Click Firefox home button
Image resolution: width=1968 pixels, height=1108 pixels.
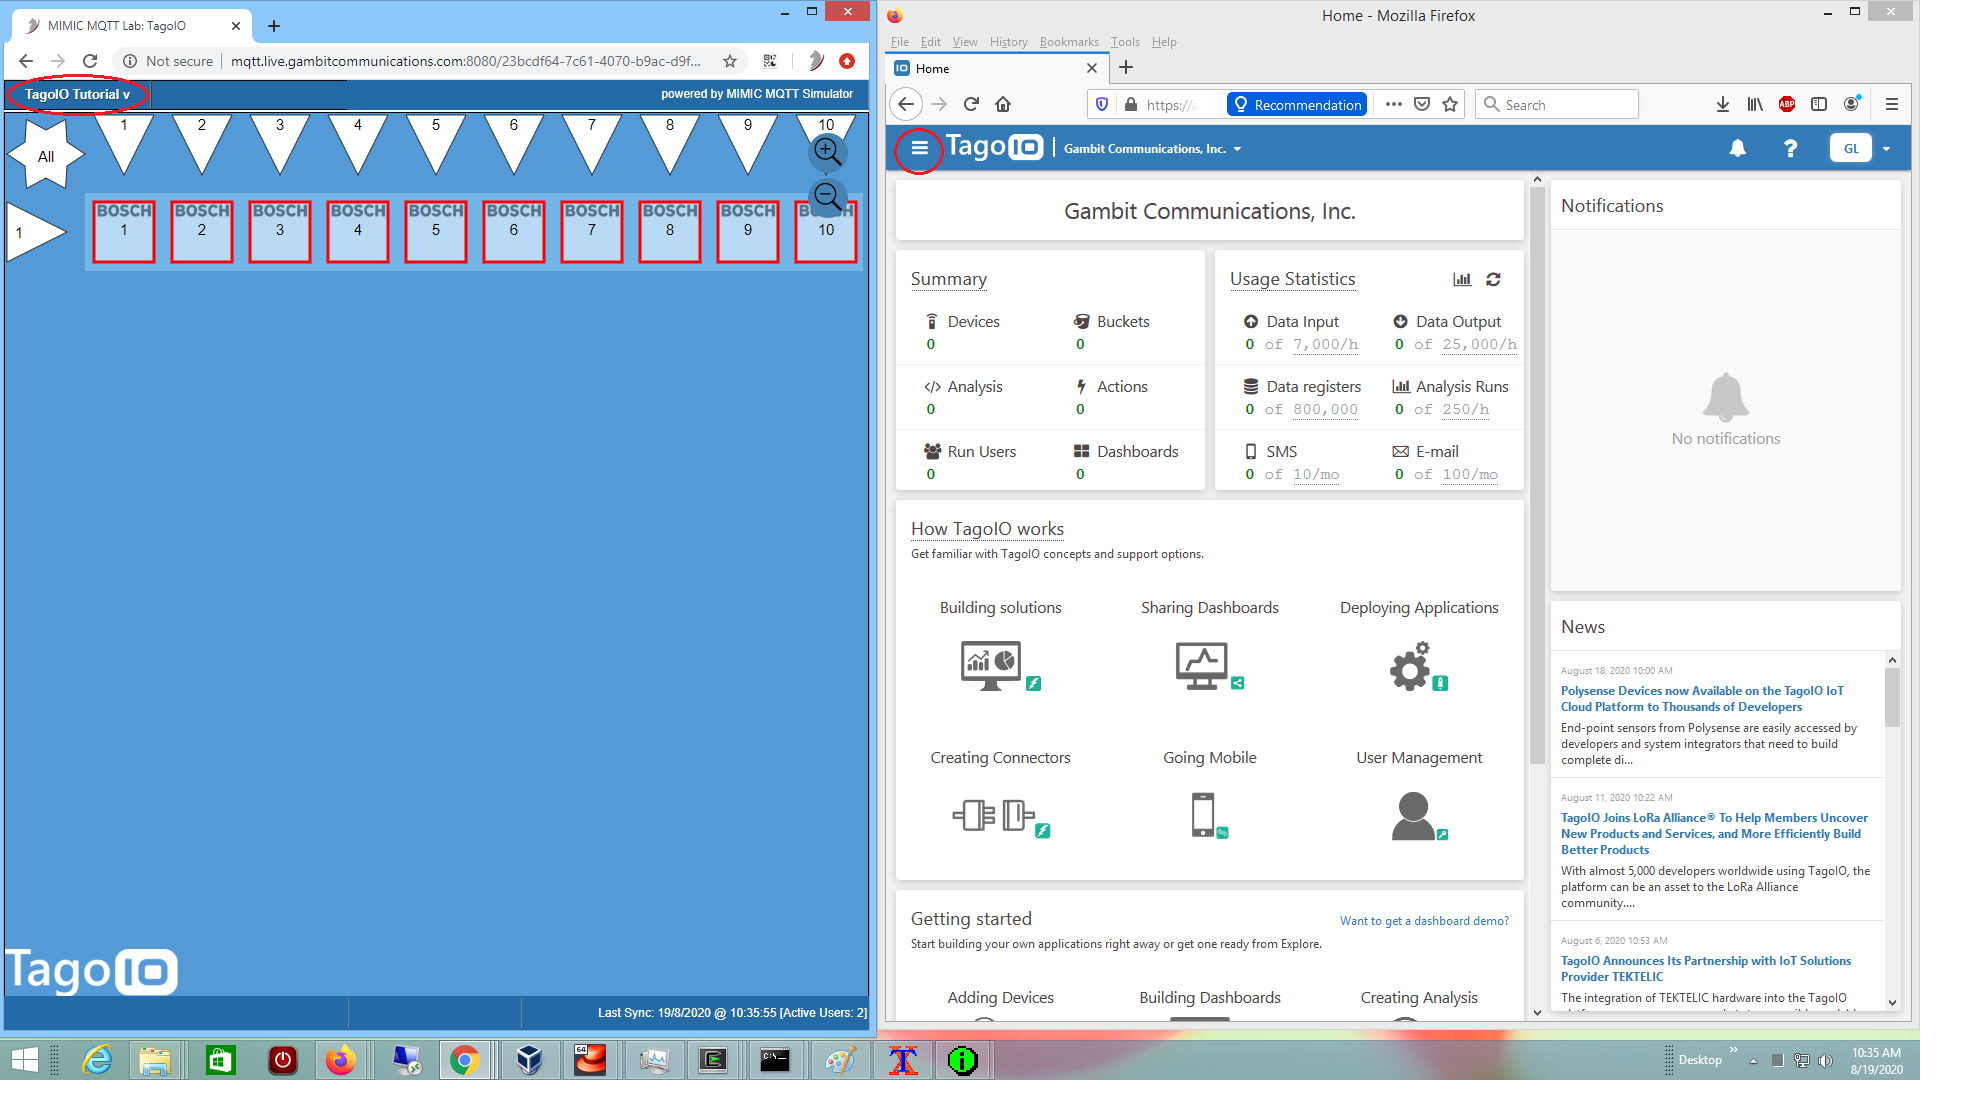click(x=1003, y=104)
